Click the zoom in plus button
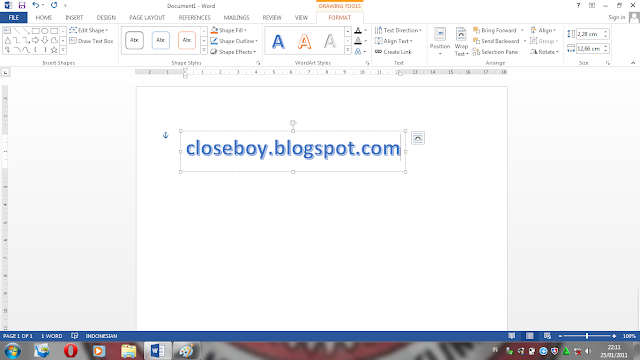The image size is (640, 360). click(614, 336)
